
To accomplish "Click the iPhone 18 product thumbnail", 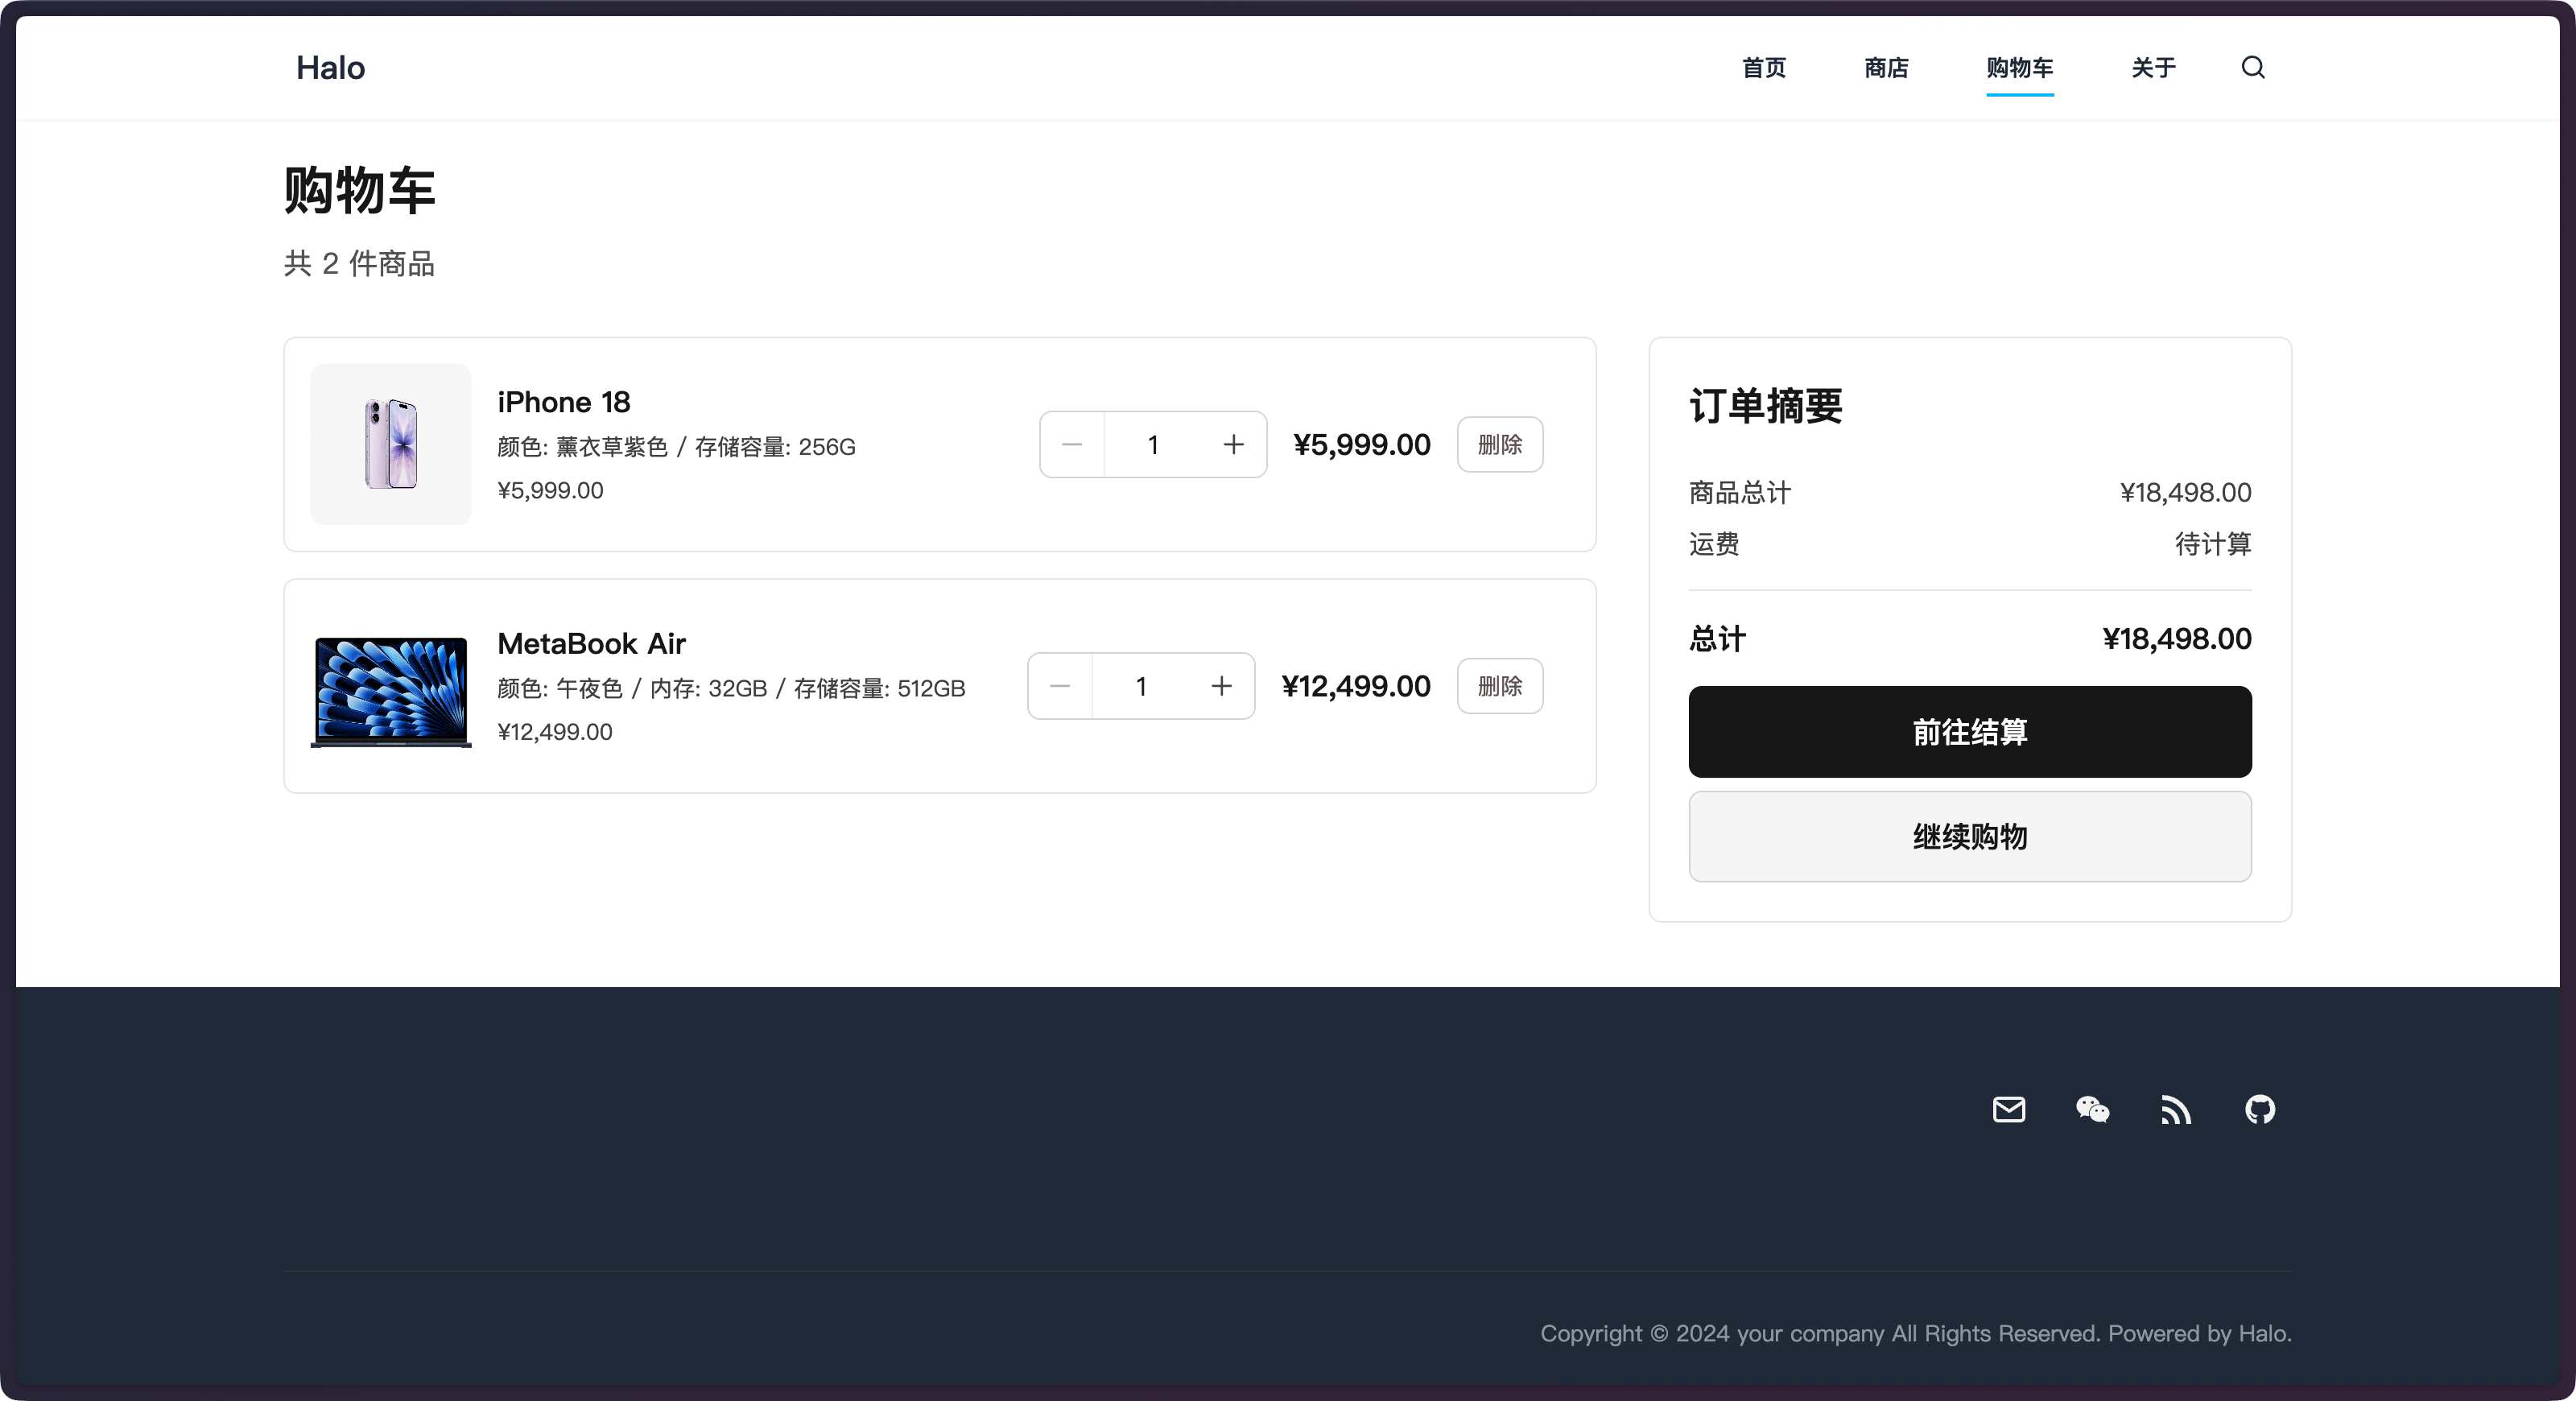I will click(391, 444).
